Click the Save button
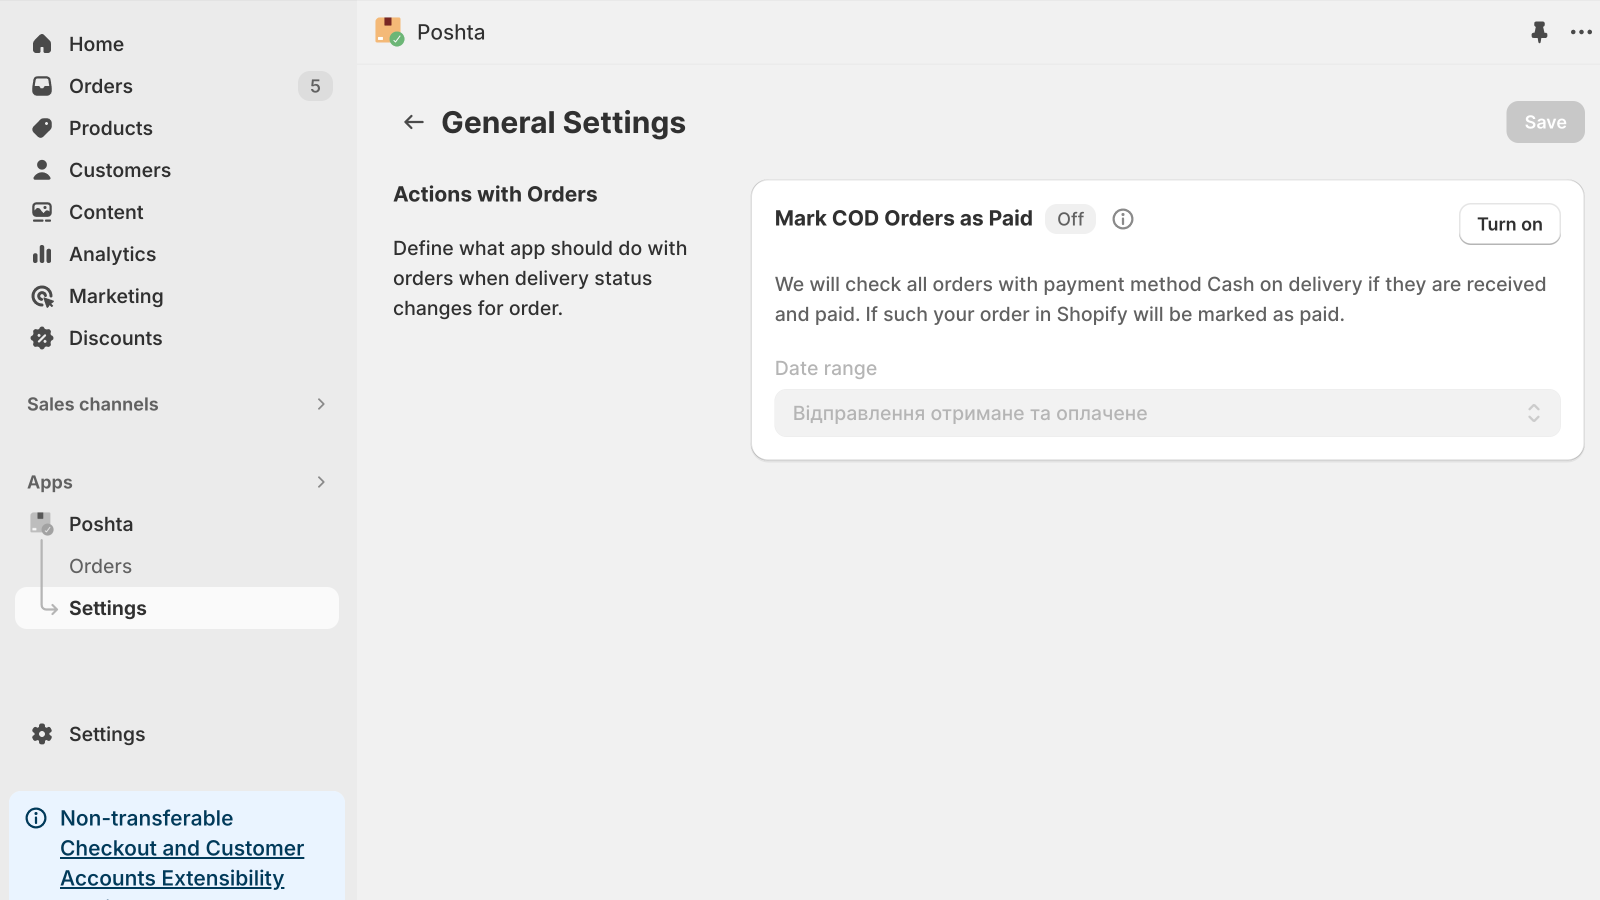 (1544, 122)
